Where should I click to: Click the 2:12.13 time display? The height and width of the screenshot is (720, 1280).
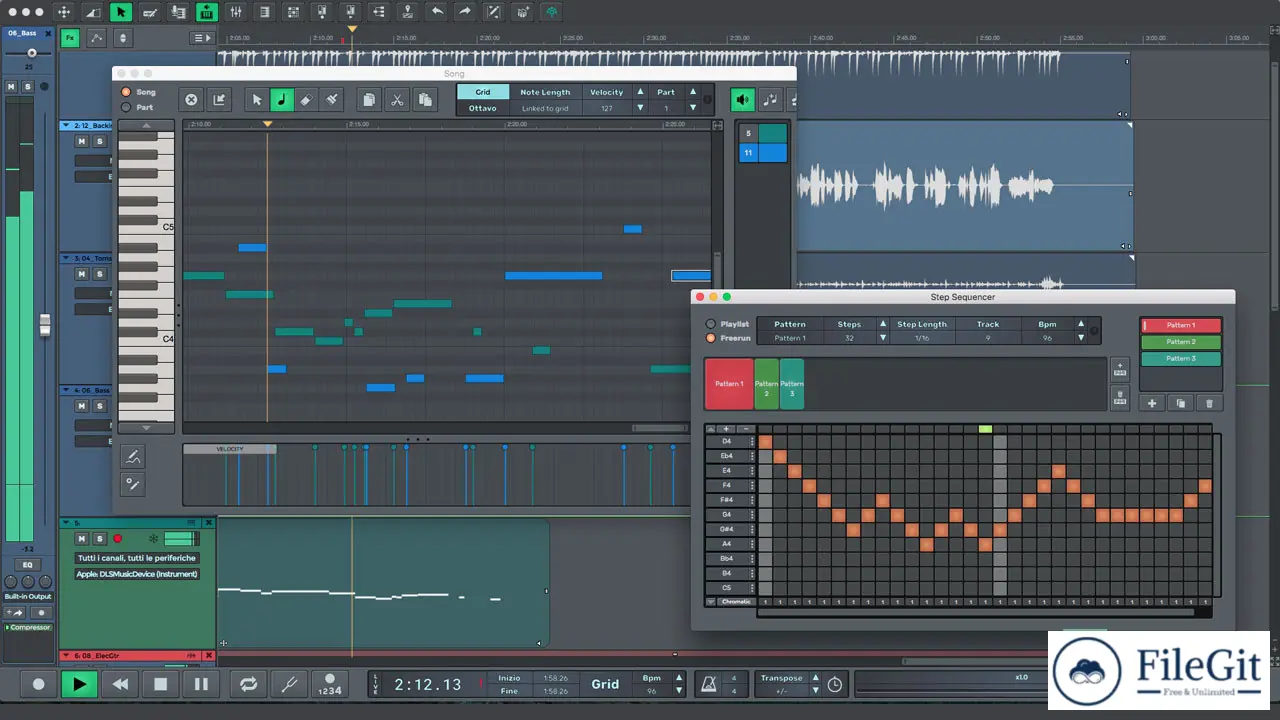(428, 685)
